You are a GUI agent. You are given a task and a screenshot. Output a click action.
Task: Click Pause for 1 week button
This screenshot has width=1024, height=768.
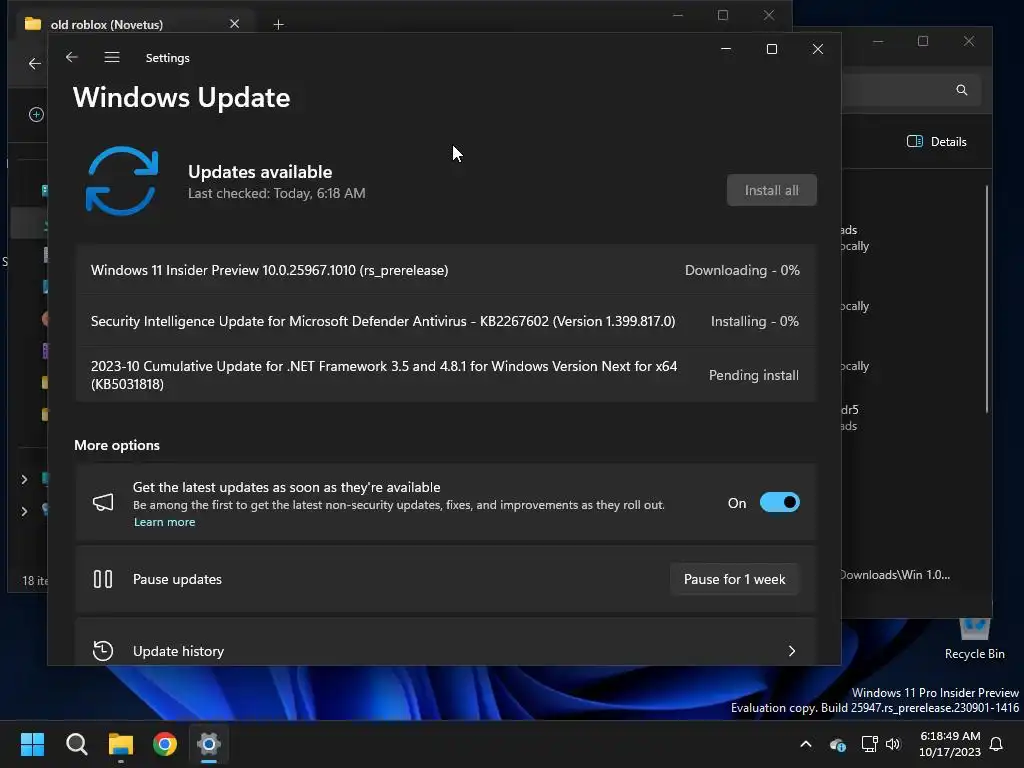point(734,579)
